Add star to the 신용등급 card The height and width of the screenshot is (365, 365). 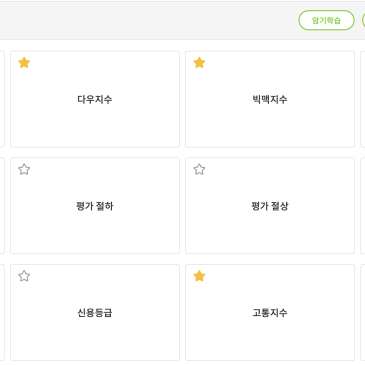(24, 276)
